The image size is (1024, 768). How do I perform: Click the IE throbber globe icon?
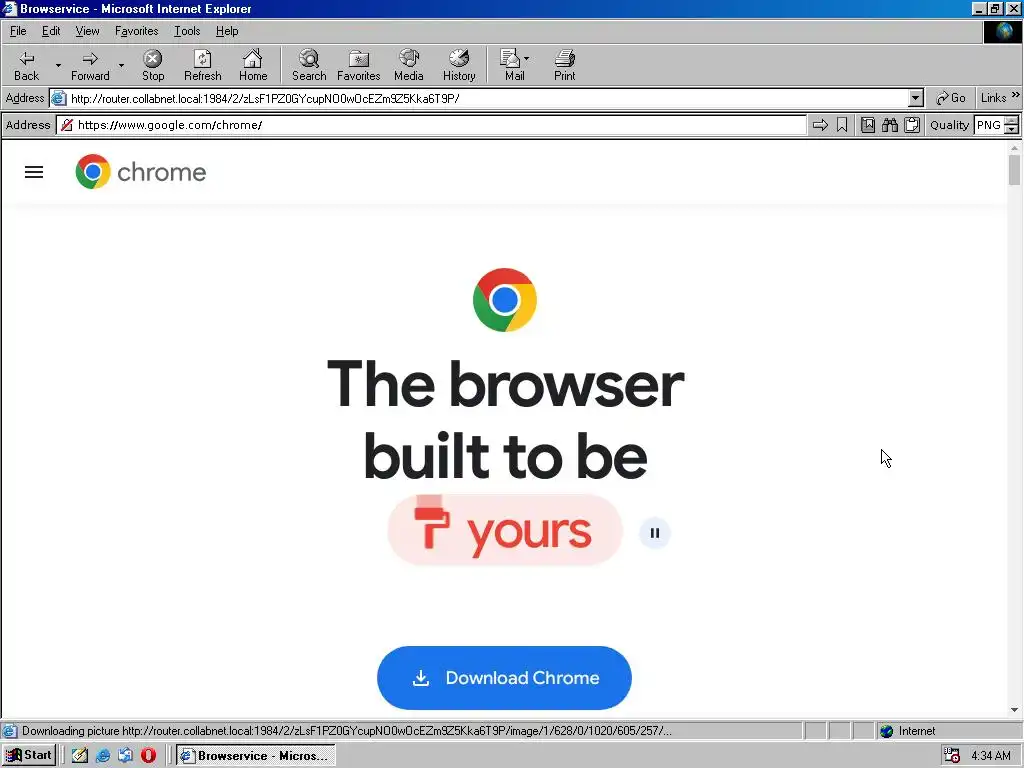point(1002,31)
